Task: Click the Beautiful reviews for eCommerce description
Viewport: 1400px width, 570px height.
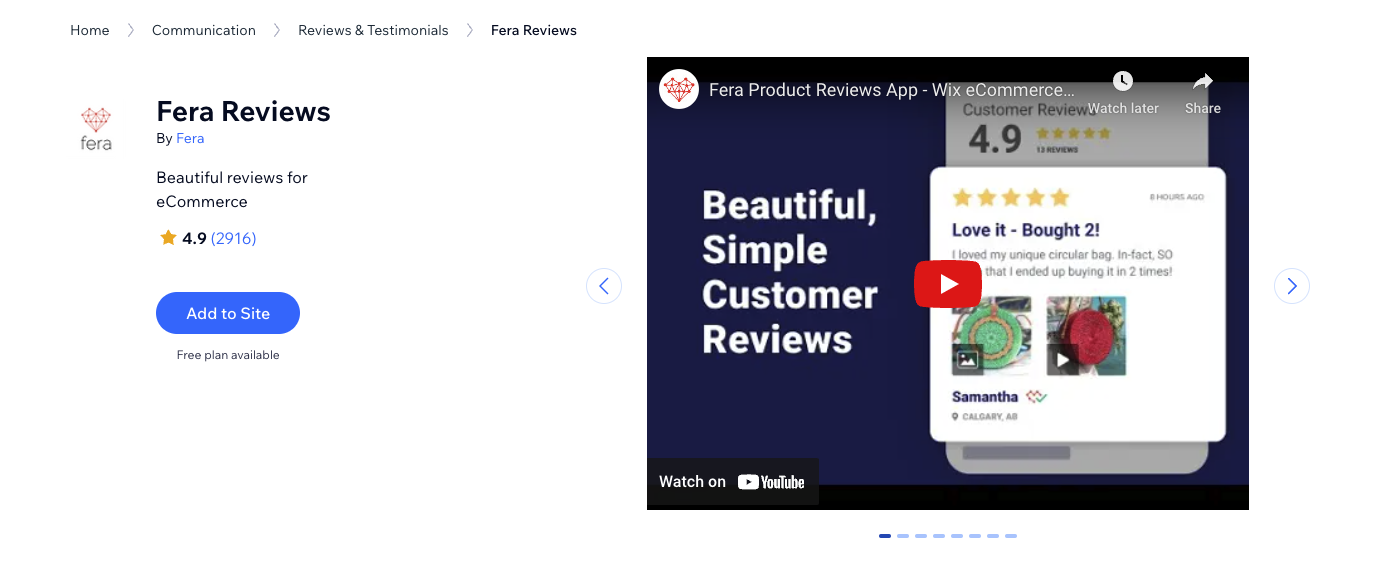Action: pos(232,190)
